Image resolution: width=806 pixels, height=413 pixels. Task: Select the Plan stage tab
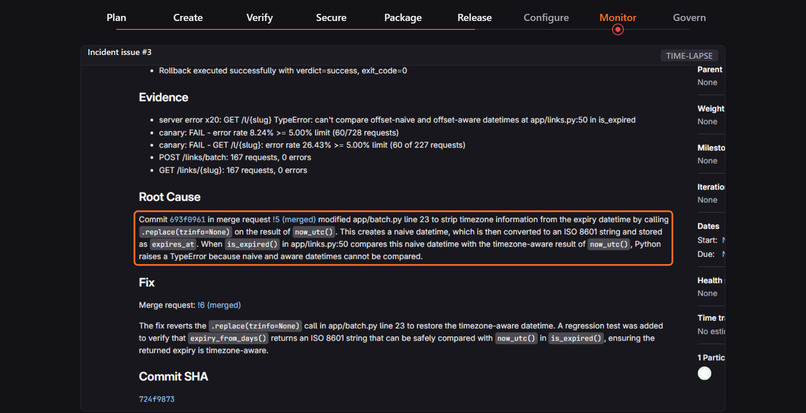[x=116, y=17]
